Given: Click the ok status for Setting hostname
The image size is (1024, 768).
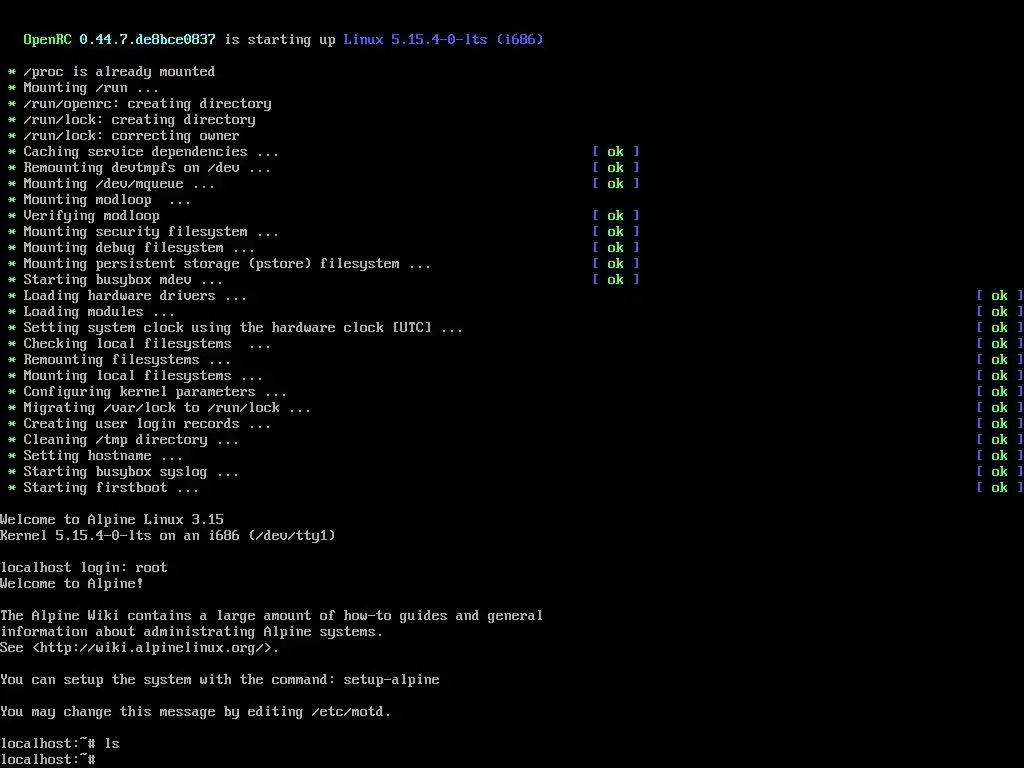Looking at the screenshot, I should click(999, 455).
